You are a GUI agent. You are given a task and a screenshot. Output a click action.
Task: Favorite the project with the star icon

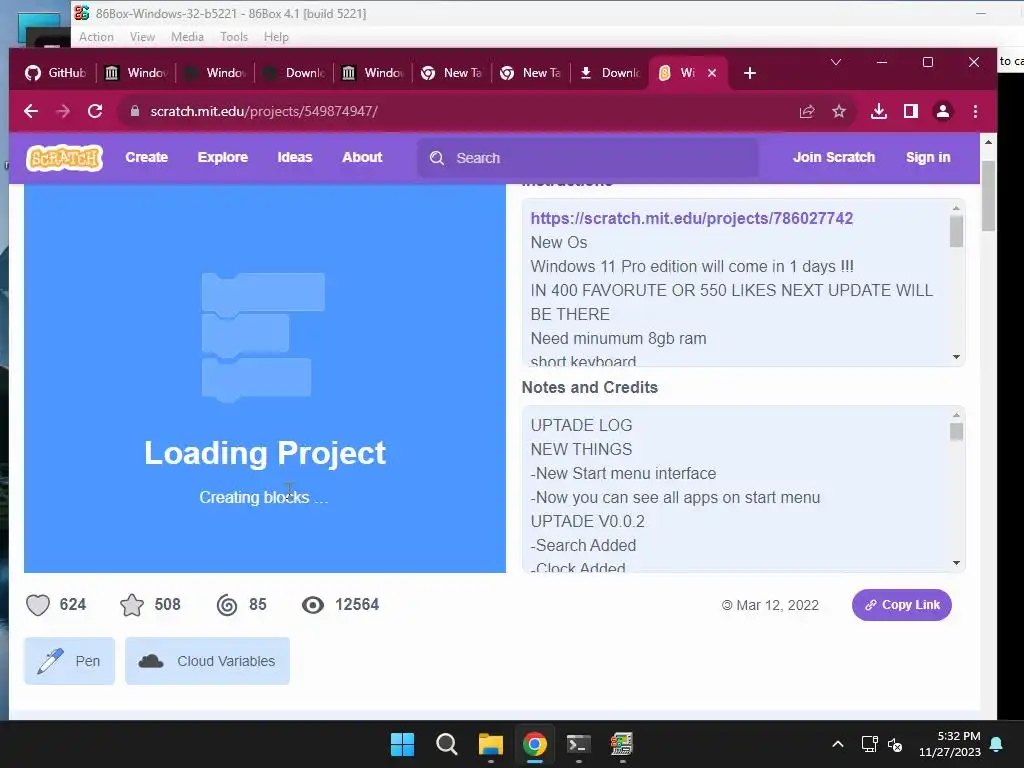(132, 605)
